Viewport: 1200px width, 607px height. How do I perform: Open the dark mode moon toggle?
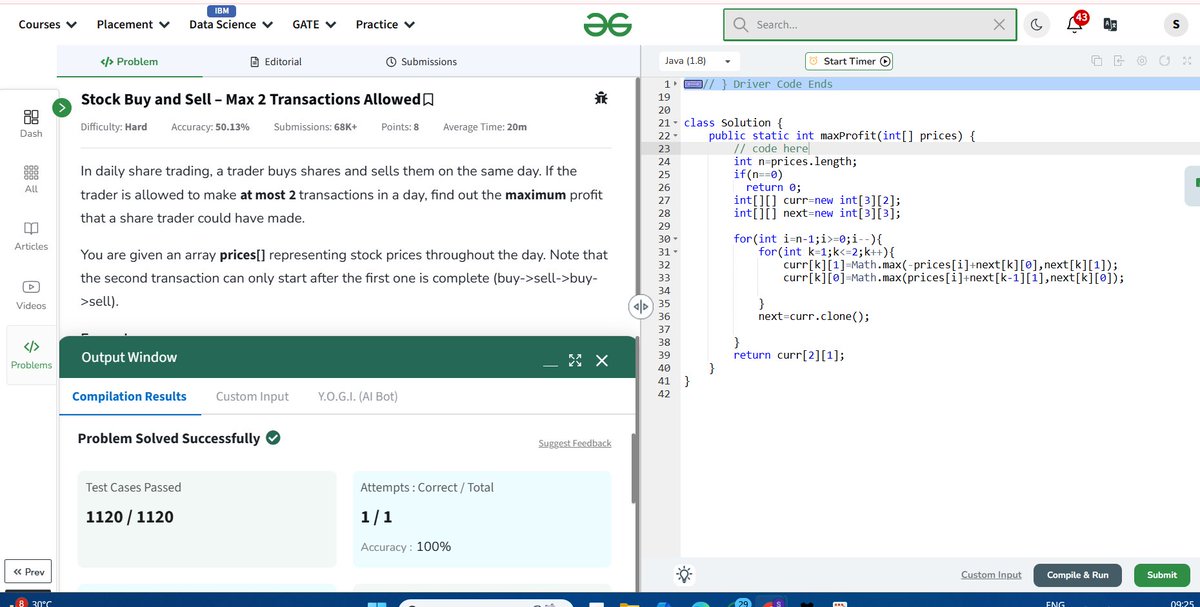coord(1038,24)
